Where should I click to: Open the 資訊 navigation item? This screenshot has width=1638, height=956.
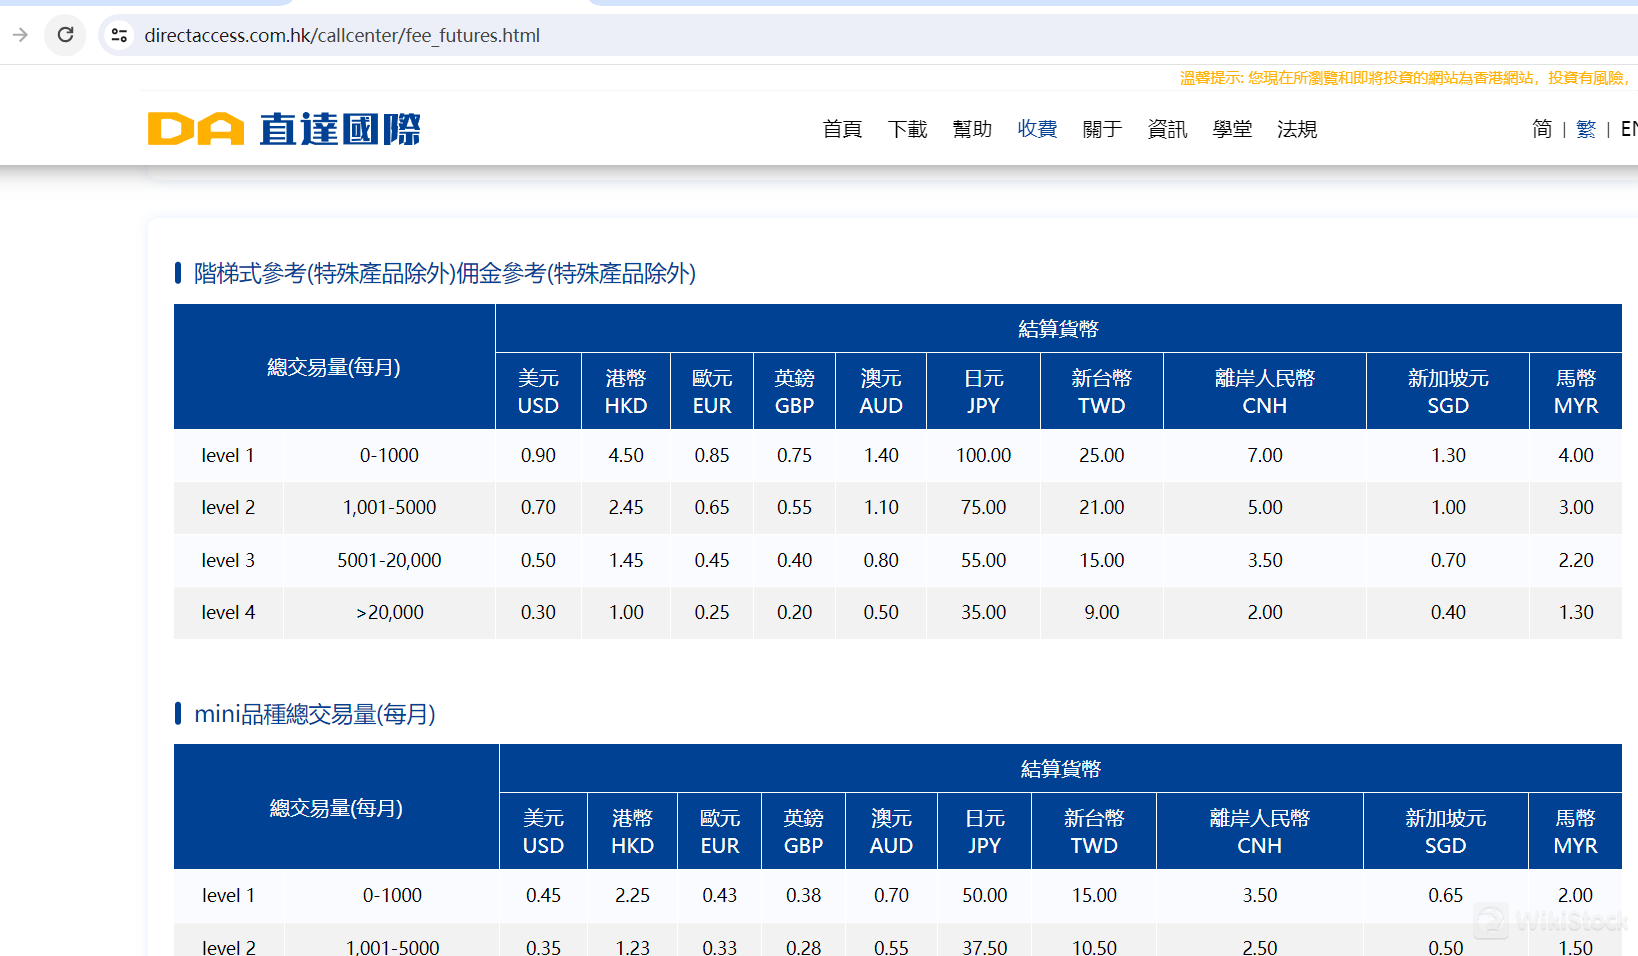click(x=1167, y=129)
